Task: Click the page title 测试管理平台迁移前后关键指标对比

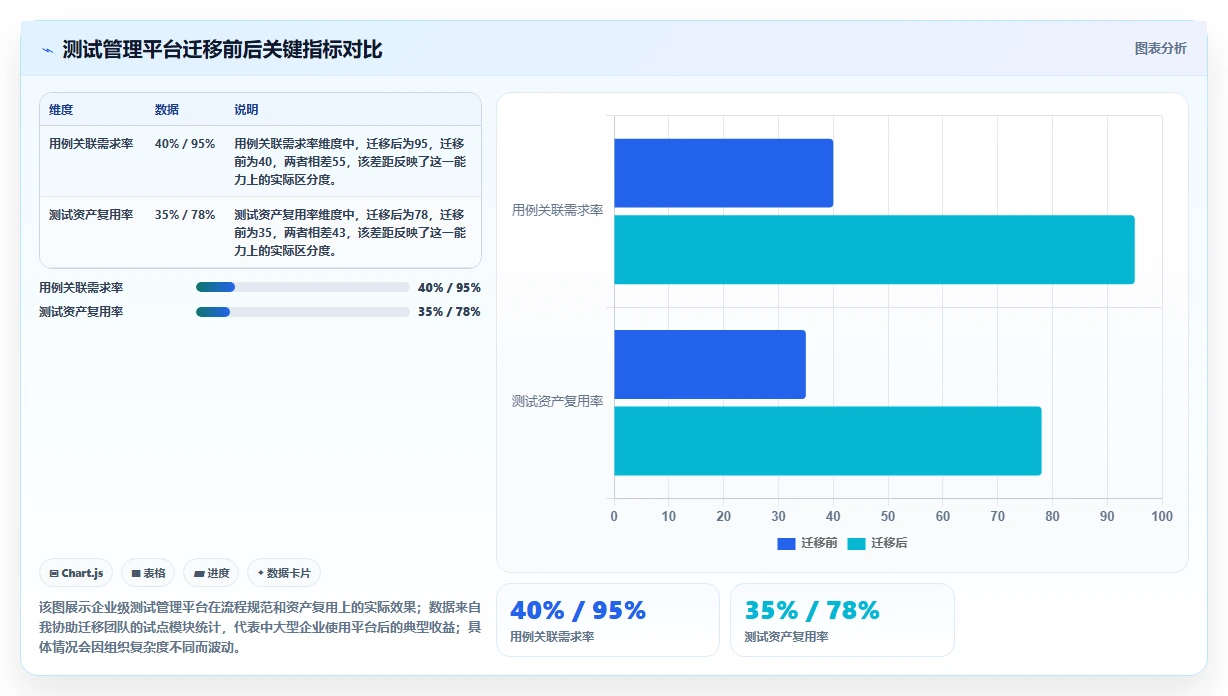Action: tap(222, 50)
